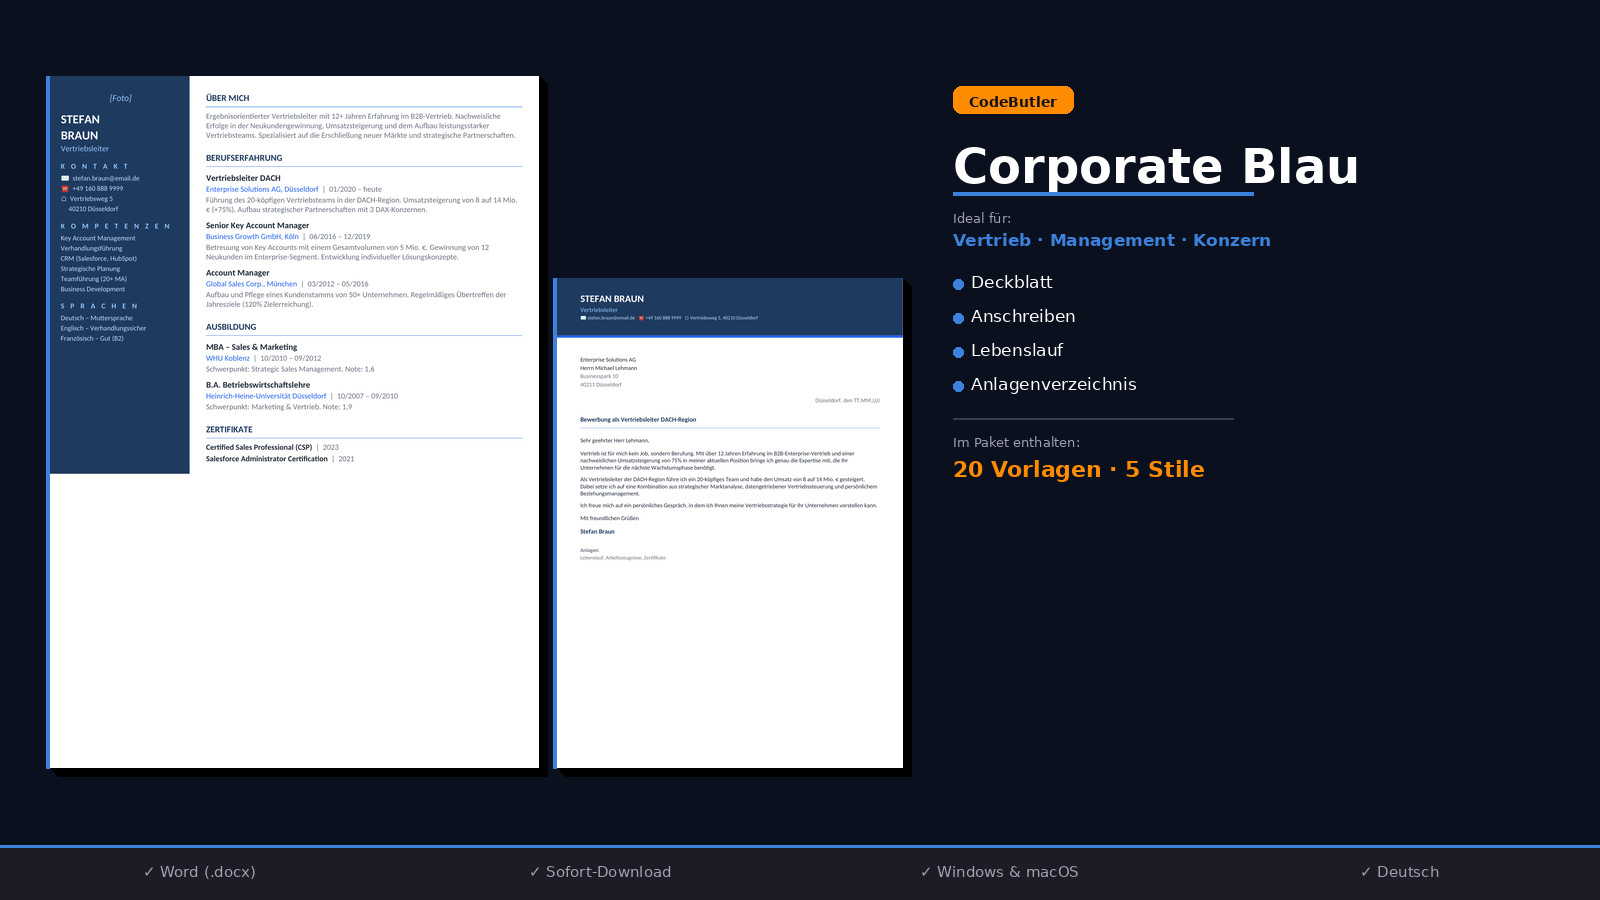Viewport: 1600px width, 900px height.
Task: Click the Vertrieb · Management · Konzern line
Action: tap(1112, 240)
